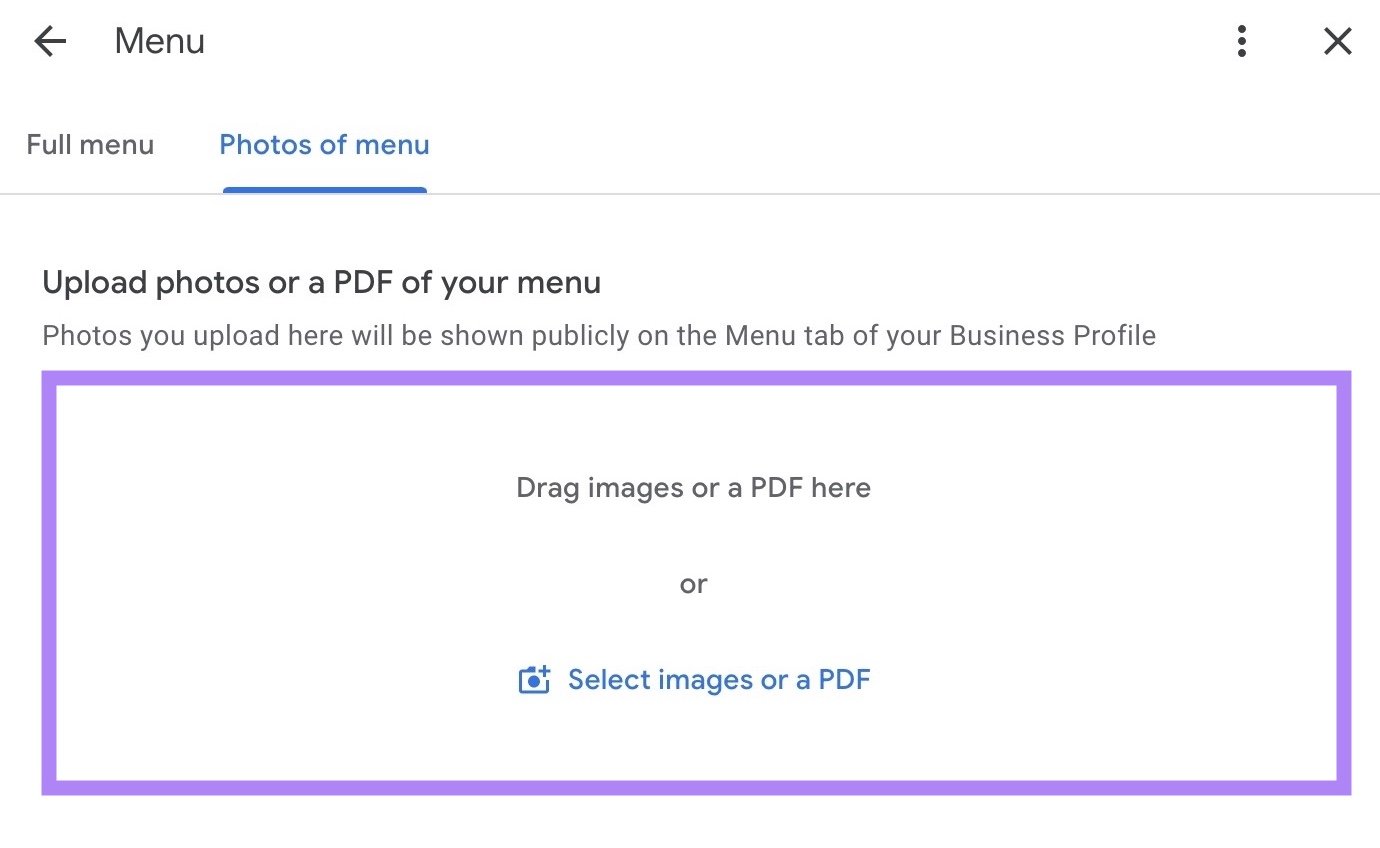Select the Photos of menu tab

323,145
